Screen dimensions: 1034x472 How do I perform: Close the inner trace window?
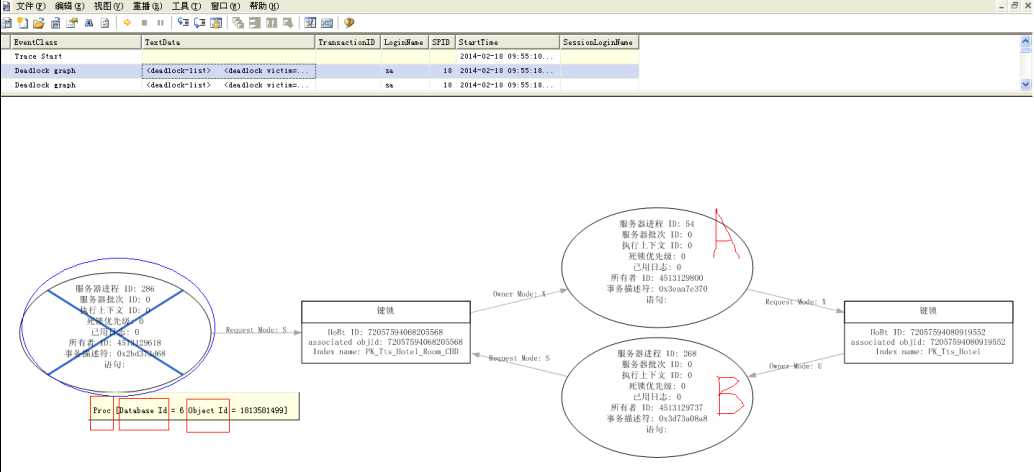[1027, 5]
